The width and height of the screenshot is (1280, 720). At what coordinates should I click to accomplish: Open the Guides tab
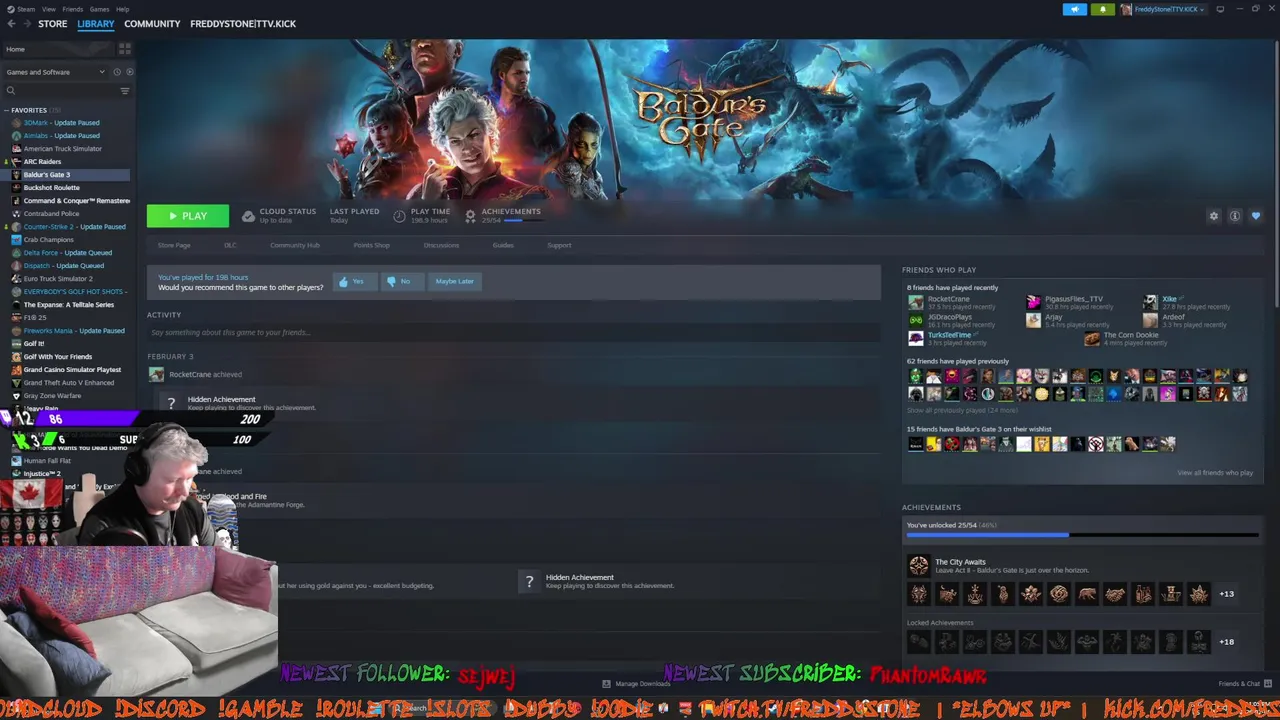pyautogui.click(x=503, y=245)
